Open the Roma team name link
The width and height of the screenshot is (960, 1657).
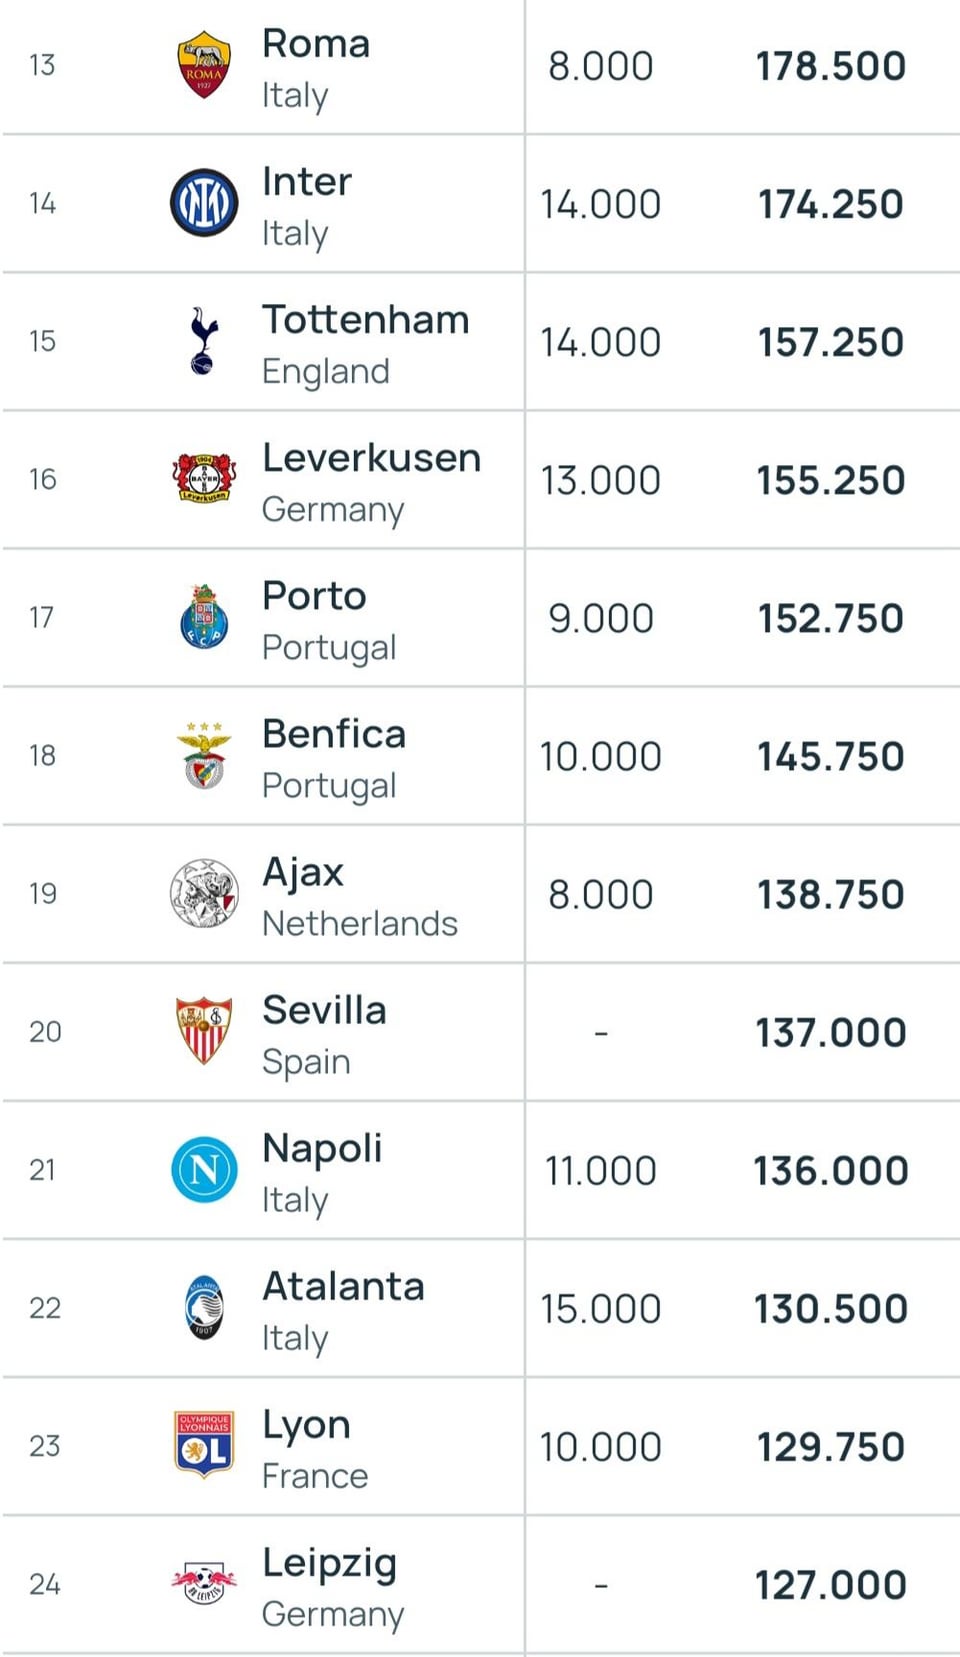(316, 44)
